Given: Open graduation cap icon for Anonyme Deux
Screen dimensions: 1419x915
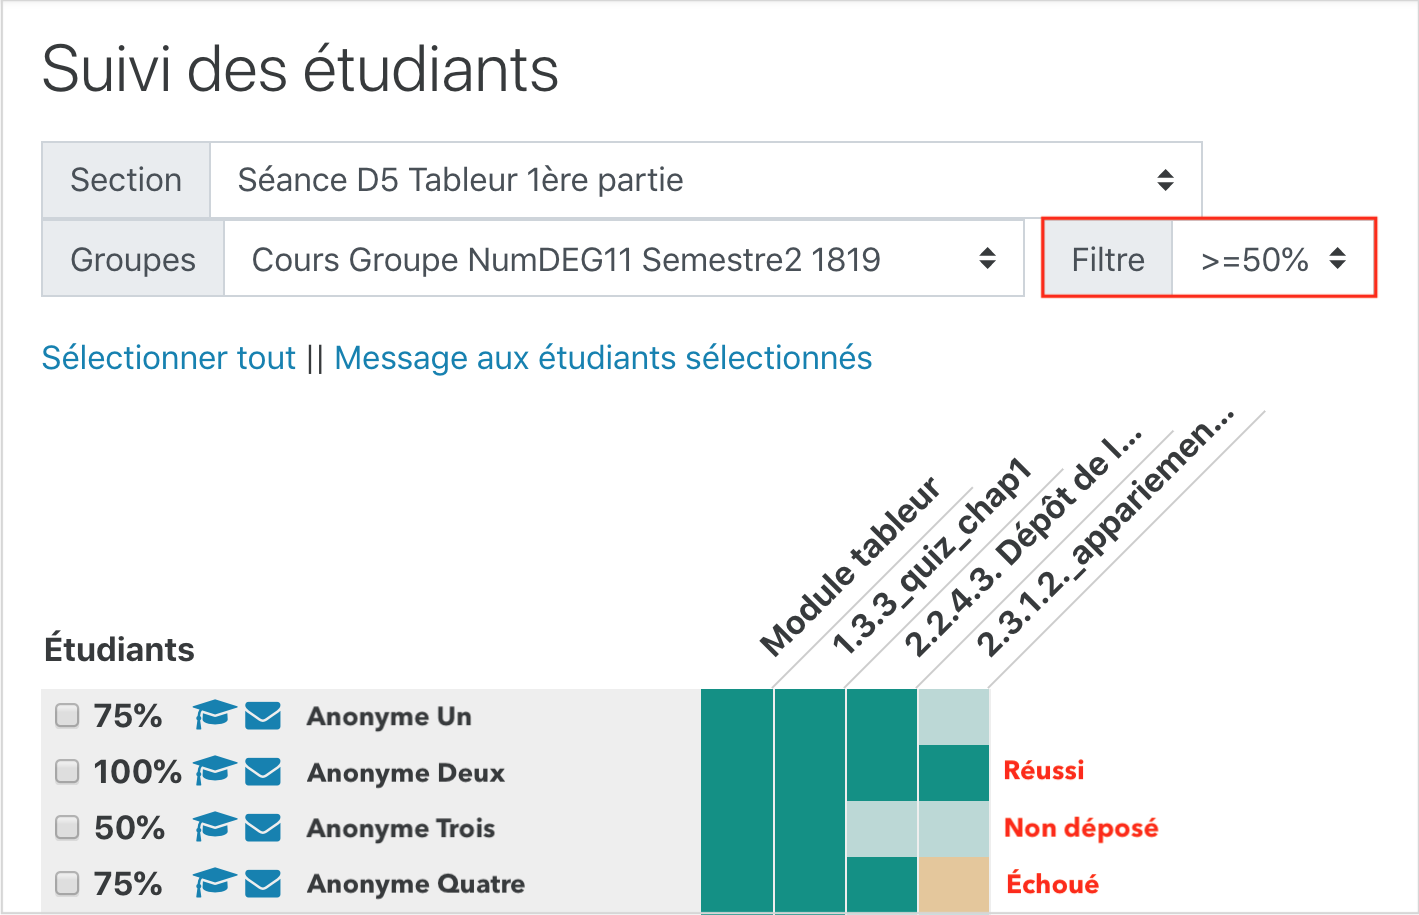Looking at the screenshot, I should coord(214,771).
